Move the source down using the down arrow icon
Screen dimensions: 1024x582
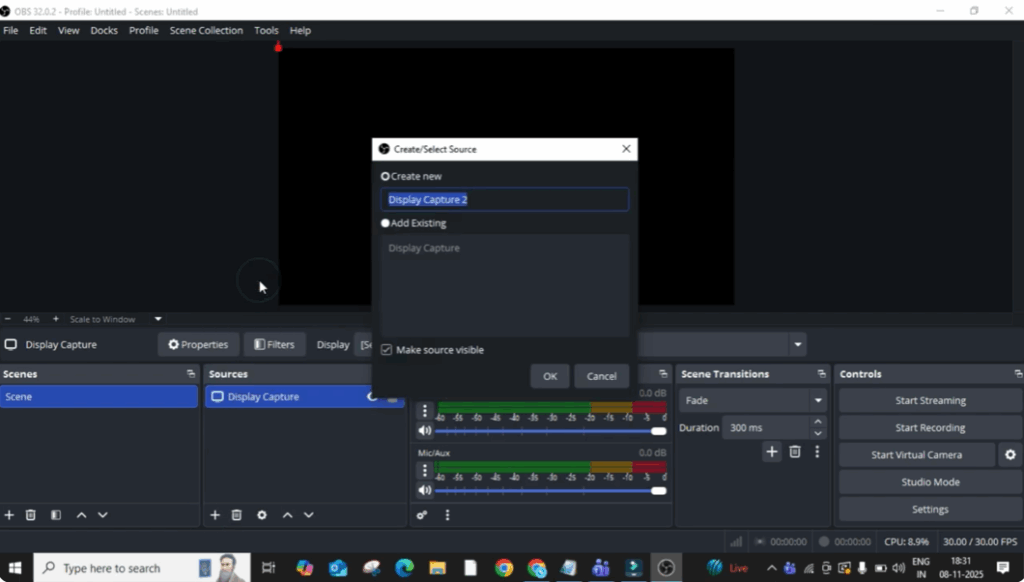click(x=309, y=515)
